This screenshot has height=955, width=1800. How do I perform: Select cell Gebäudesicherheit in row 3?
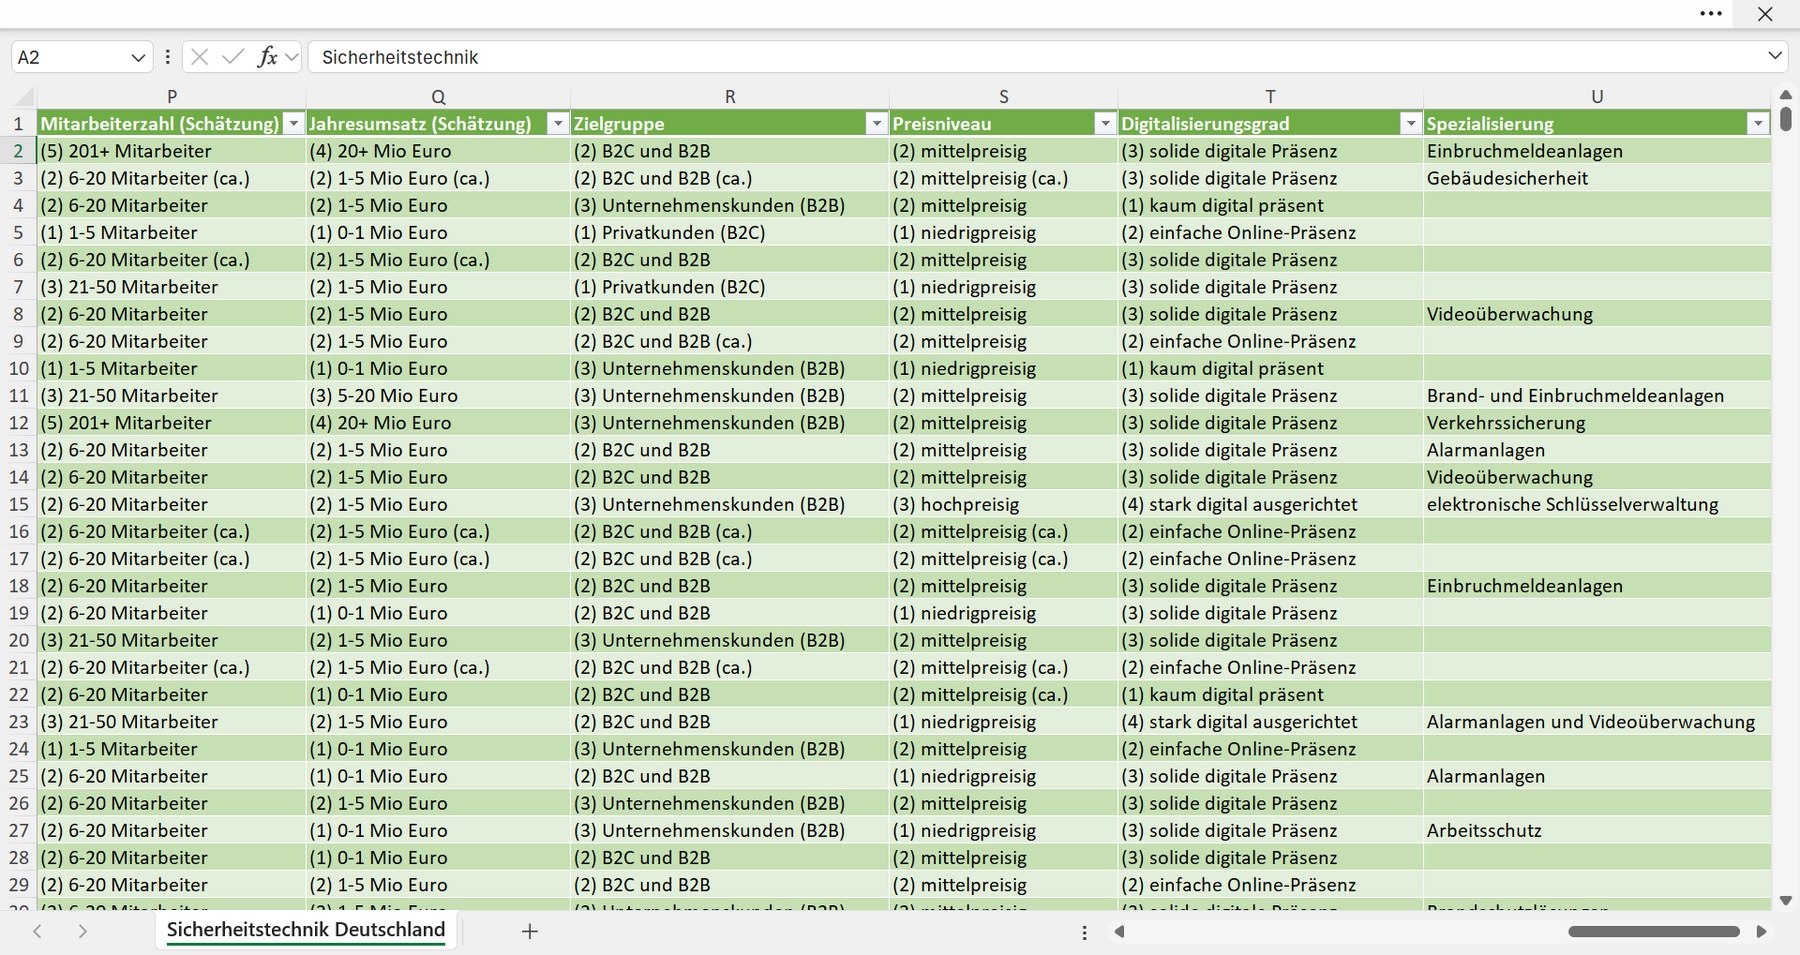coord(1597,178)
